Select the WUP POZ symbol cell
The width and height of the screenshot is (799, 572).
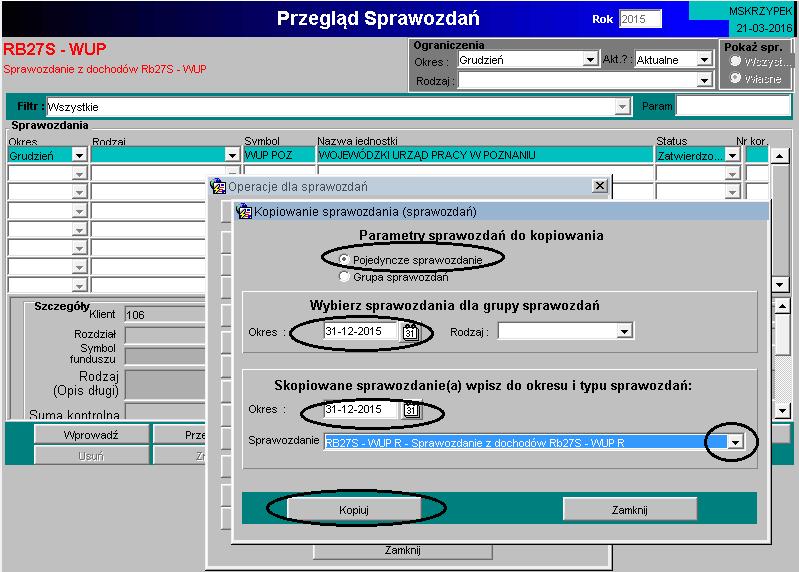click(279, 155)
